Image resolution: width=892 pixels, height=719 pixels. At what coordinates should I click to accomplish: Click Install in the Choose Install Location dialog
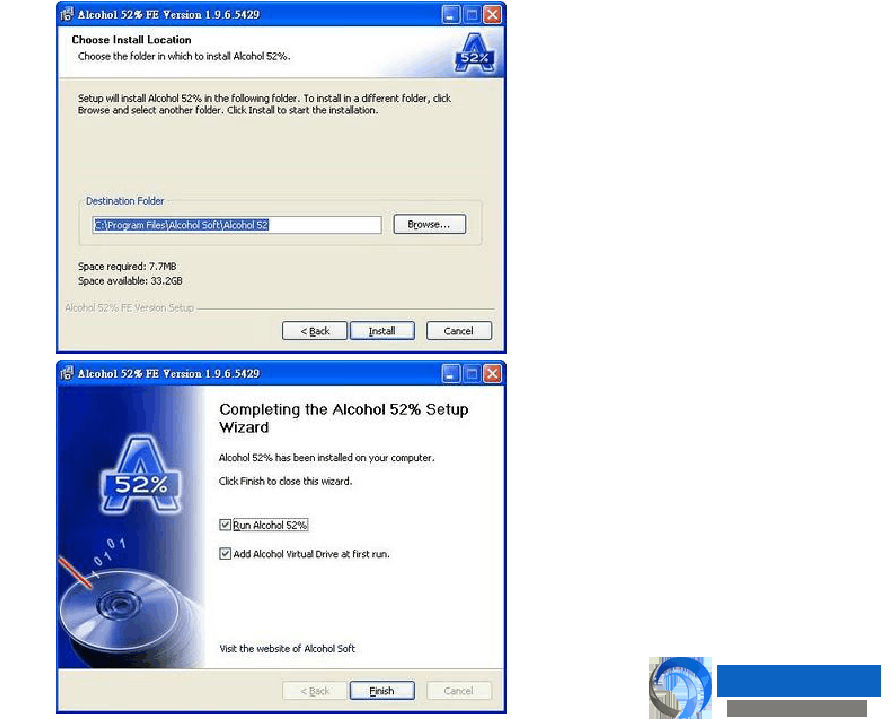382,330
